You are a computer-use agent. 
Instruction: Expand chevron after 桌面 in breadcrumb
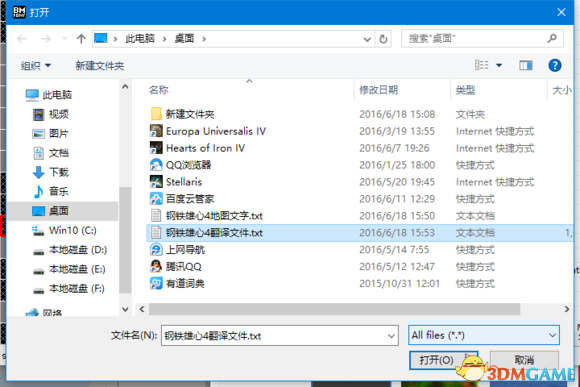(x=204, y=38)
